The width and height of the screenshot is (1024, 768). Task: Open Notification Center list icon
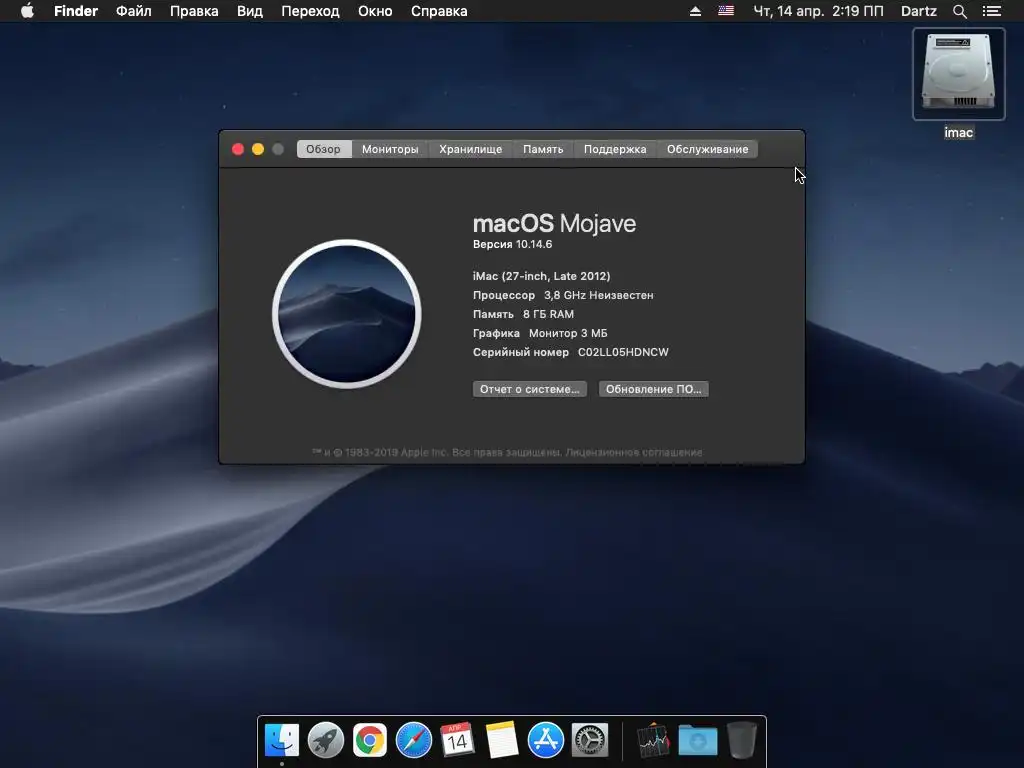991,11
